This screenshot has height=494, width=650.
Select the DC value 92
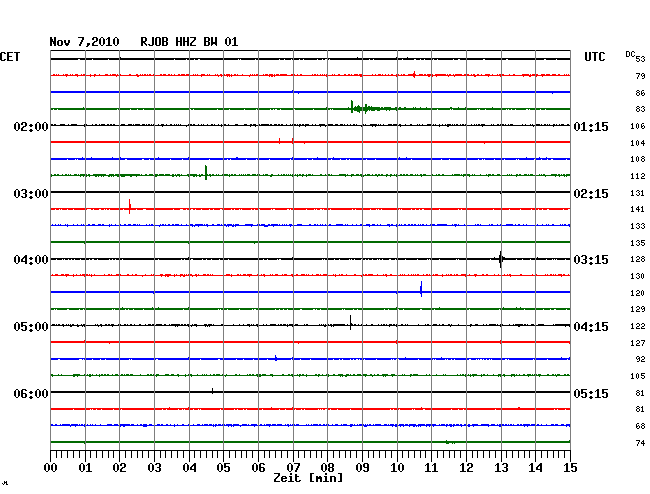(x=640, y=359)
